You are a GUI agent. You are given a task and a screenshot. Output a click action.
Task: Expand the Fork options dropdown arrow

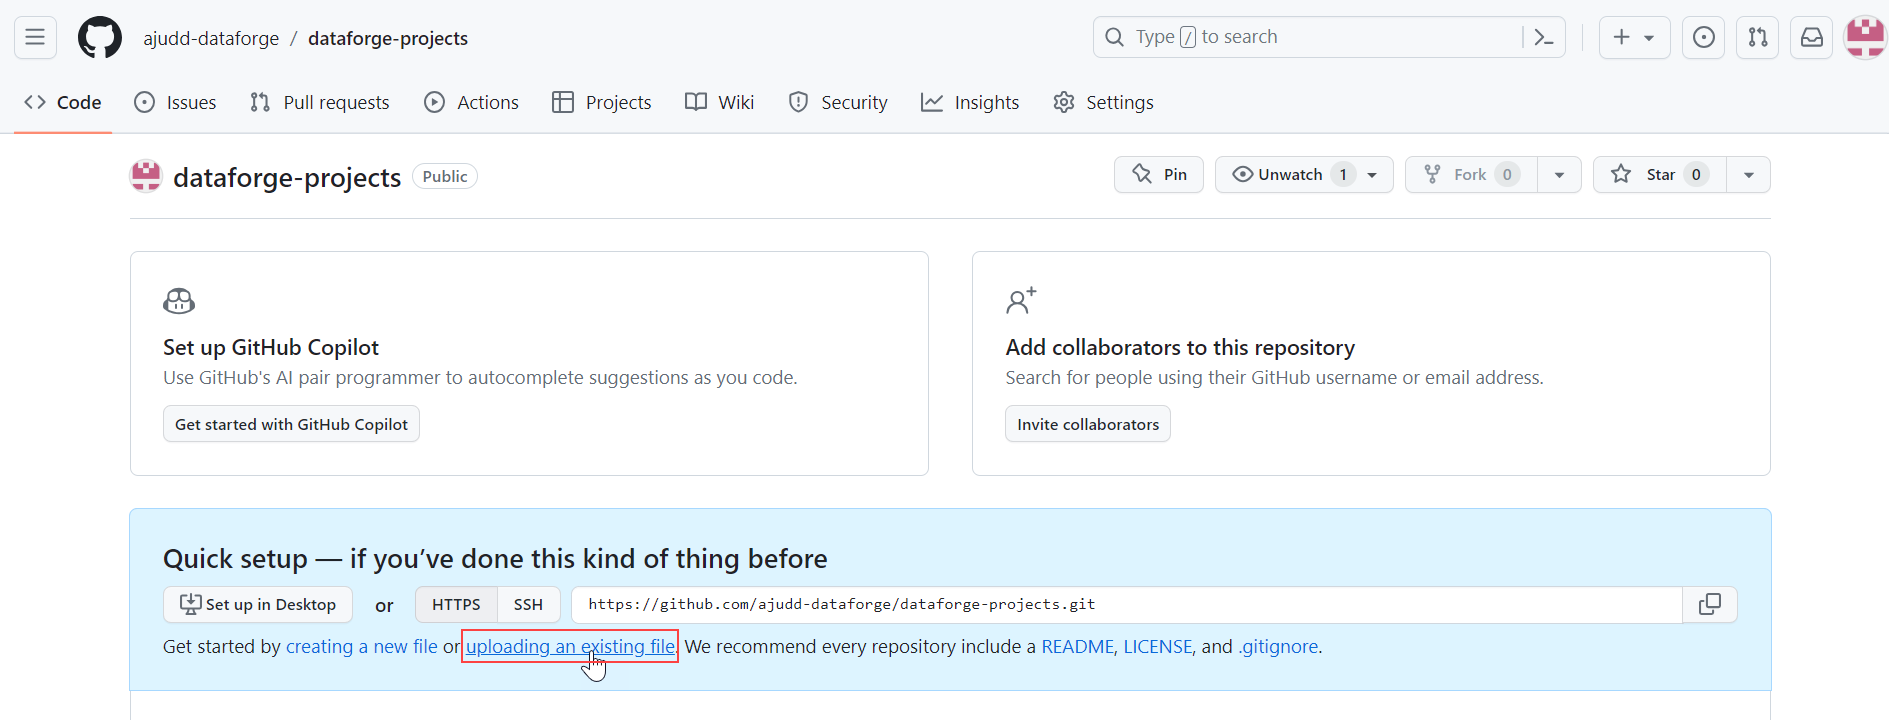click(1559, 174)
